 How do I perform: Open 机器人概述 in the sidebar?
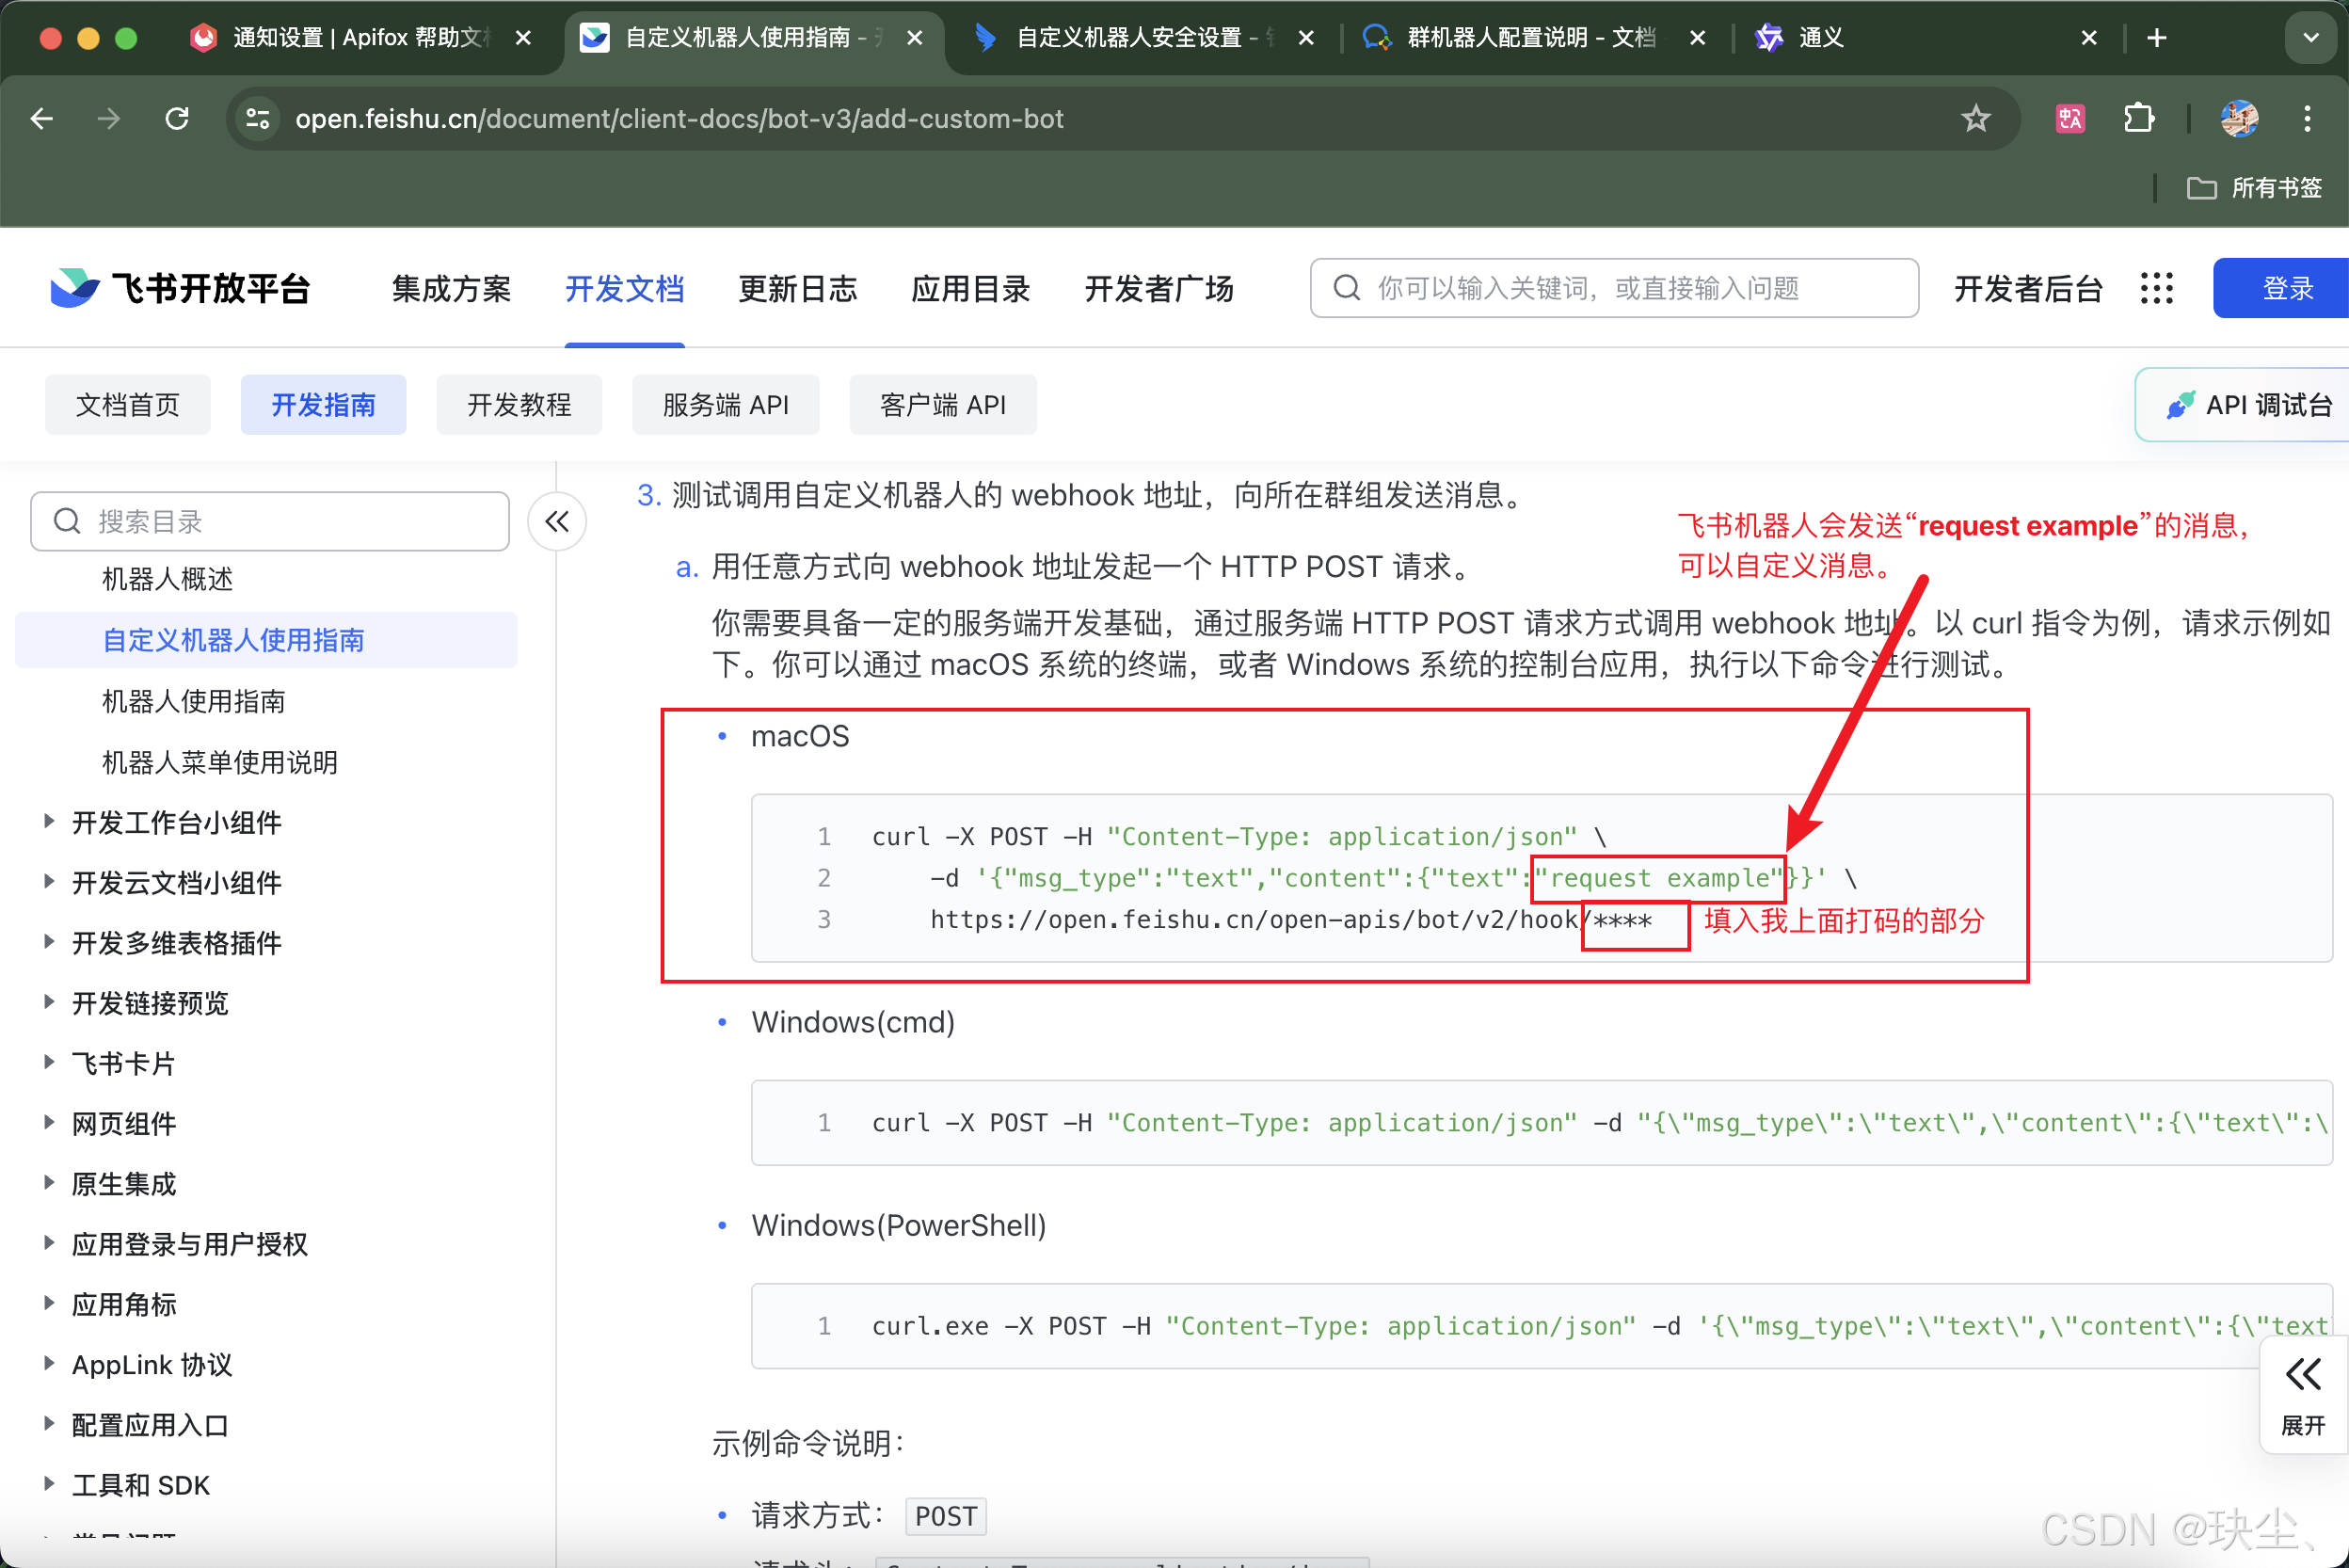click(x=167, y=579)
